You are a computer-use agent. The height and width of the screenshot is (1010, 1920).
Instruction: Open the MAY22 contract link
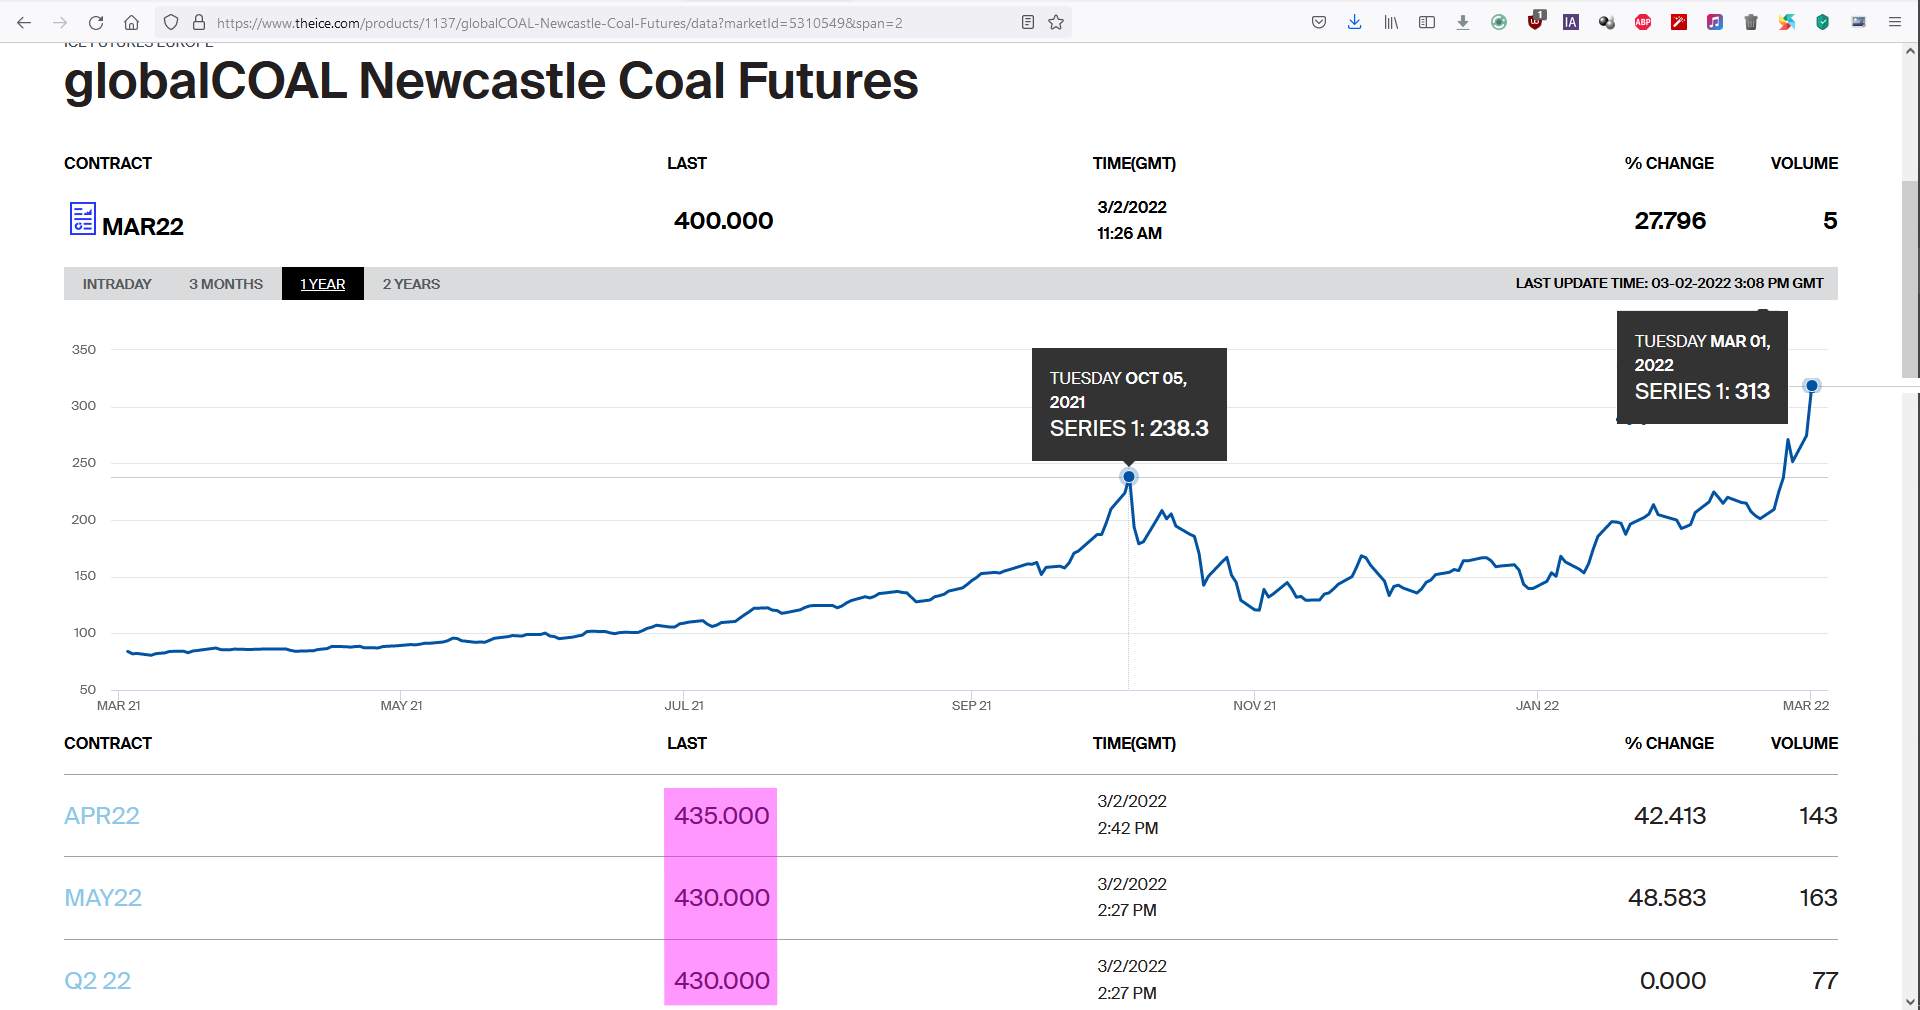(x=103, y=898)
